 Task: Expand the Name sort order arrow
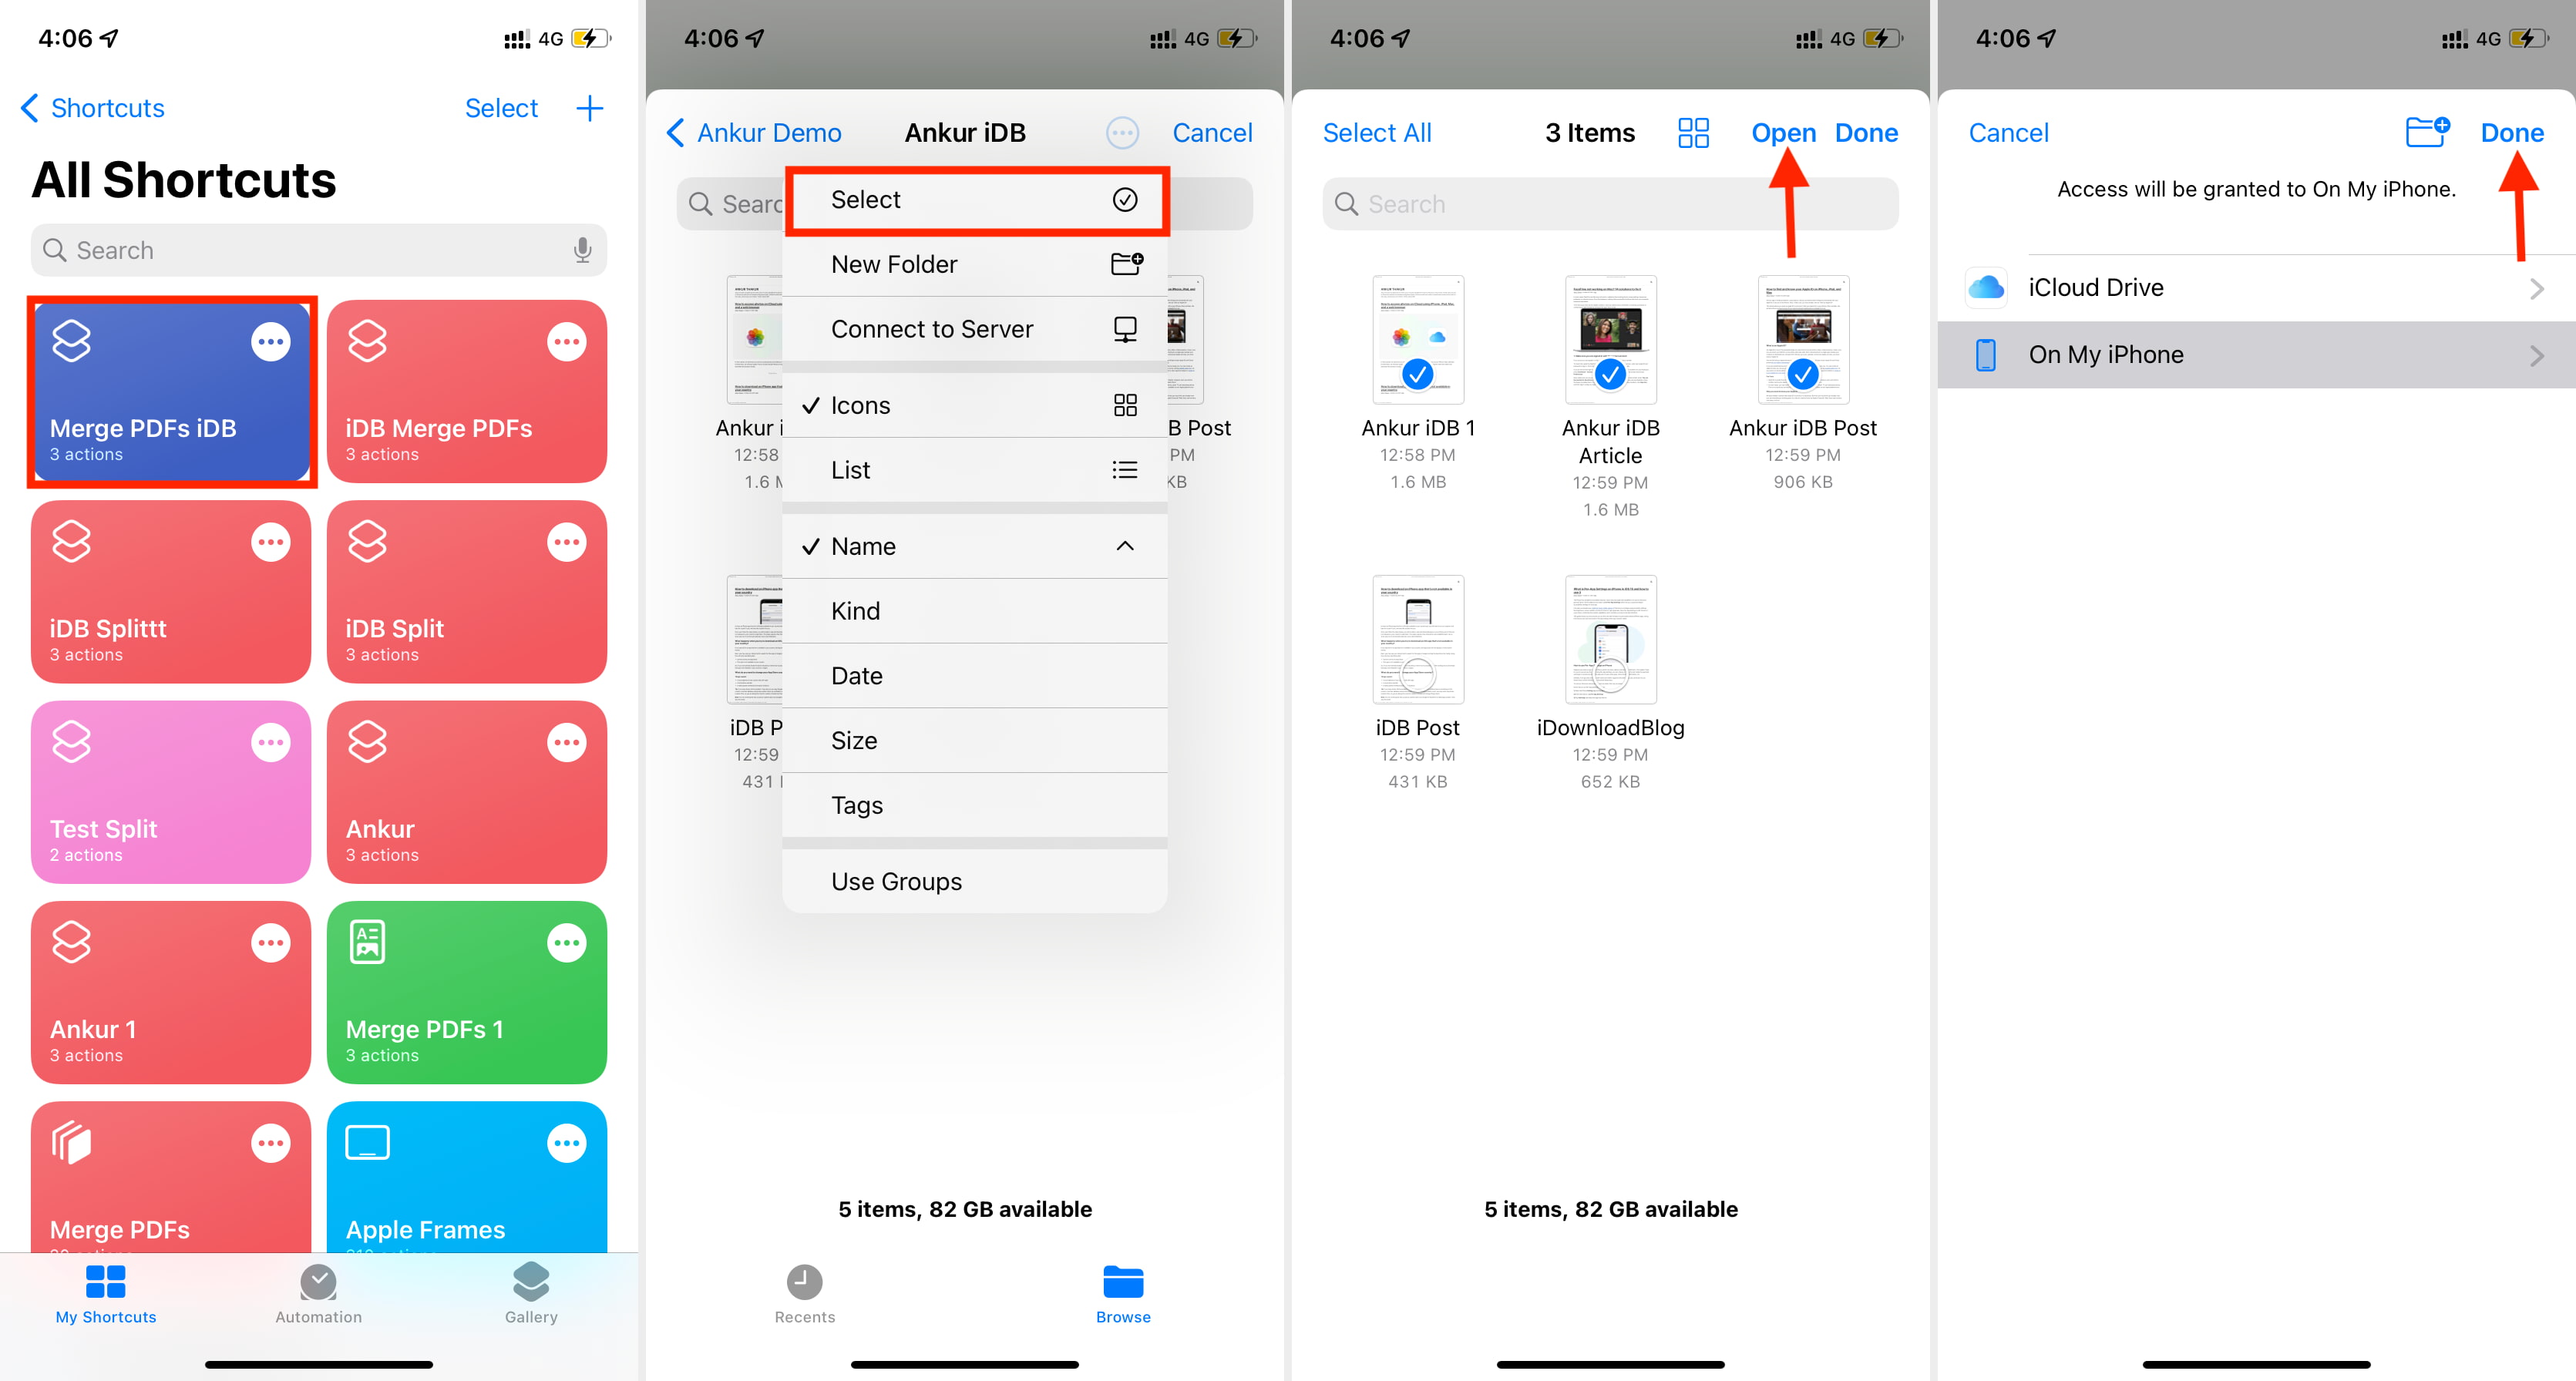coord(1123,545)
